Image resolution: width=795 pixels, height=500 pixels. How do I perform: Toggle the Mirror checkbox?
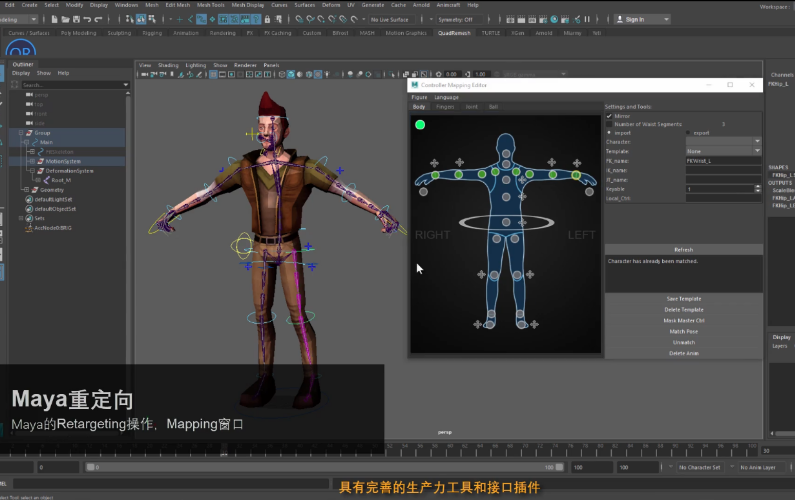(609, 116)
